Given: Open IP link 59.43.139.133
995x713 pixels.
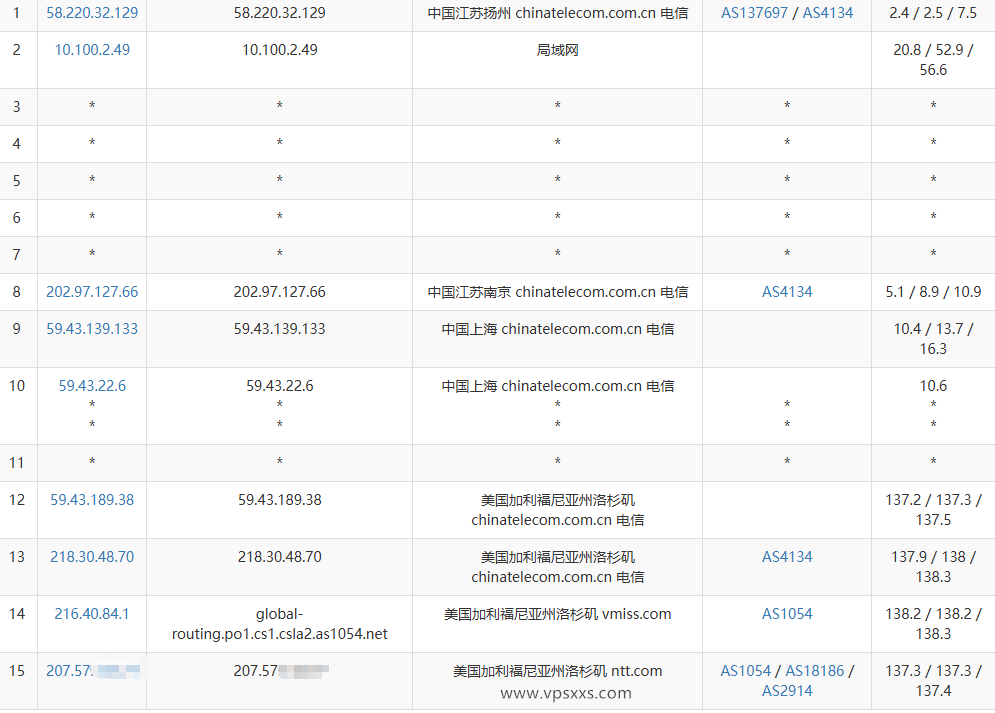Looking at the screenshot, I should [92, 329].
